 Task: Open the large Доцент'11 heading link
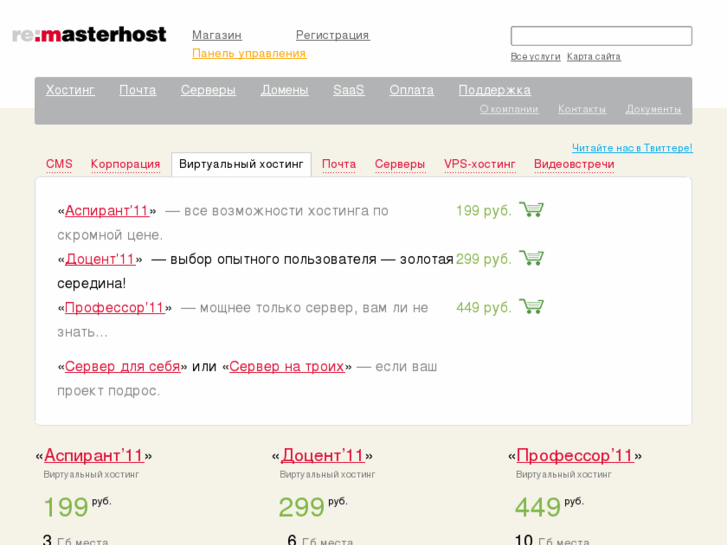pyautogui.click(x=322, y=455)
